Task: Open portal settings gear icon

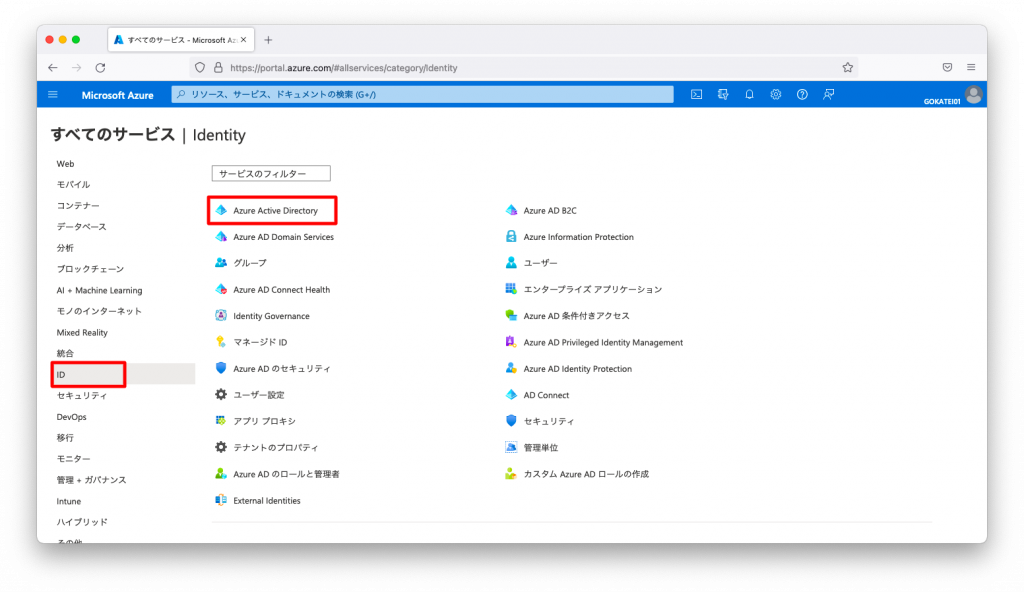Action: pyautogui.click(x=775, y=95)
